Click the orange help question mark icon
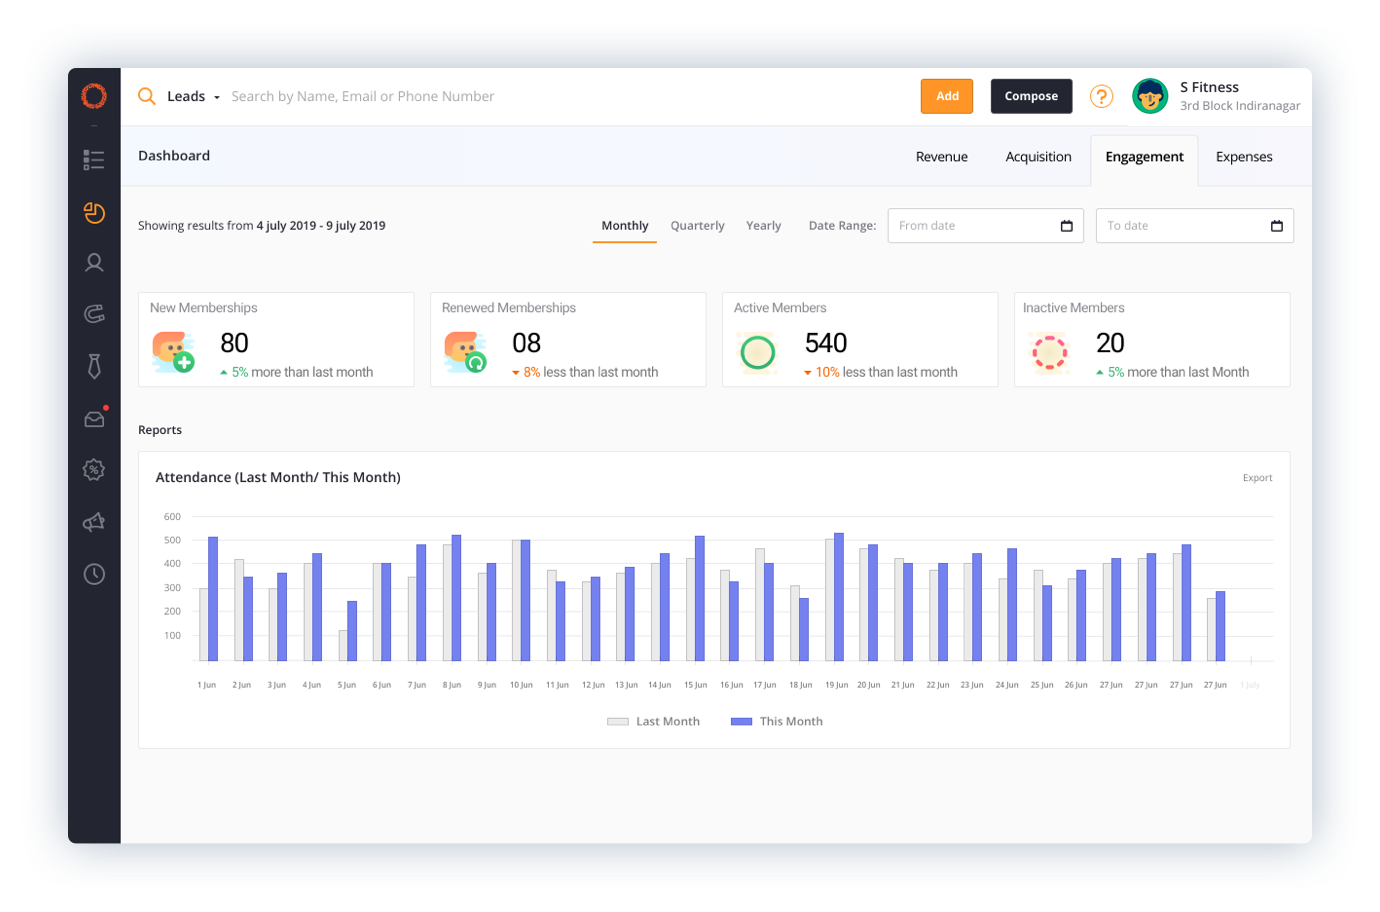This screenshot has height=912, width=1380. (x=1101, y=96)
